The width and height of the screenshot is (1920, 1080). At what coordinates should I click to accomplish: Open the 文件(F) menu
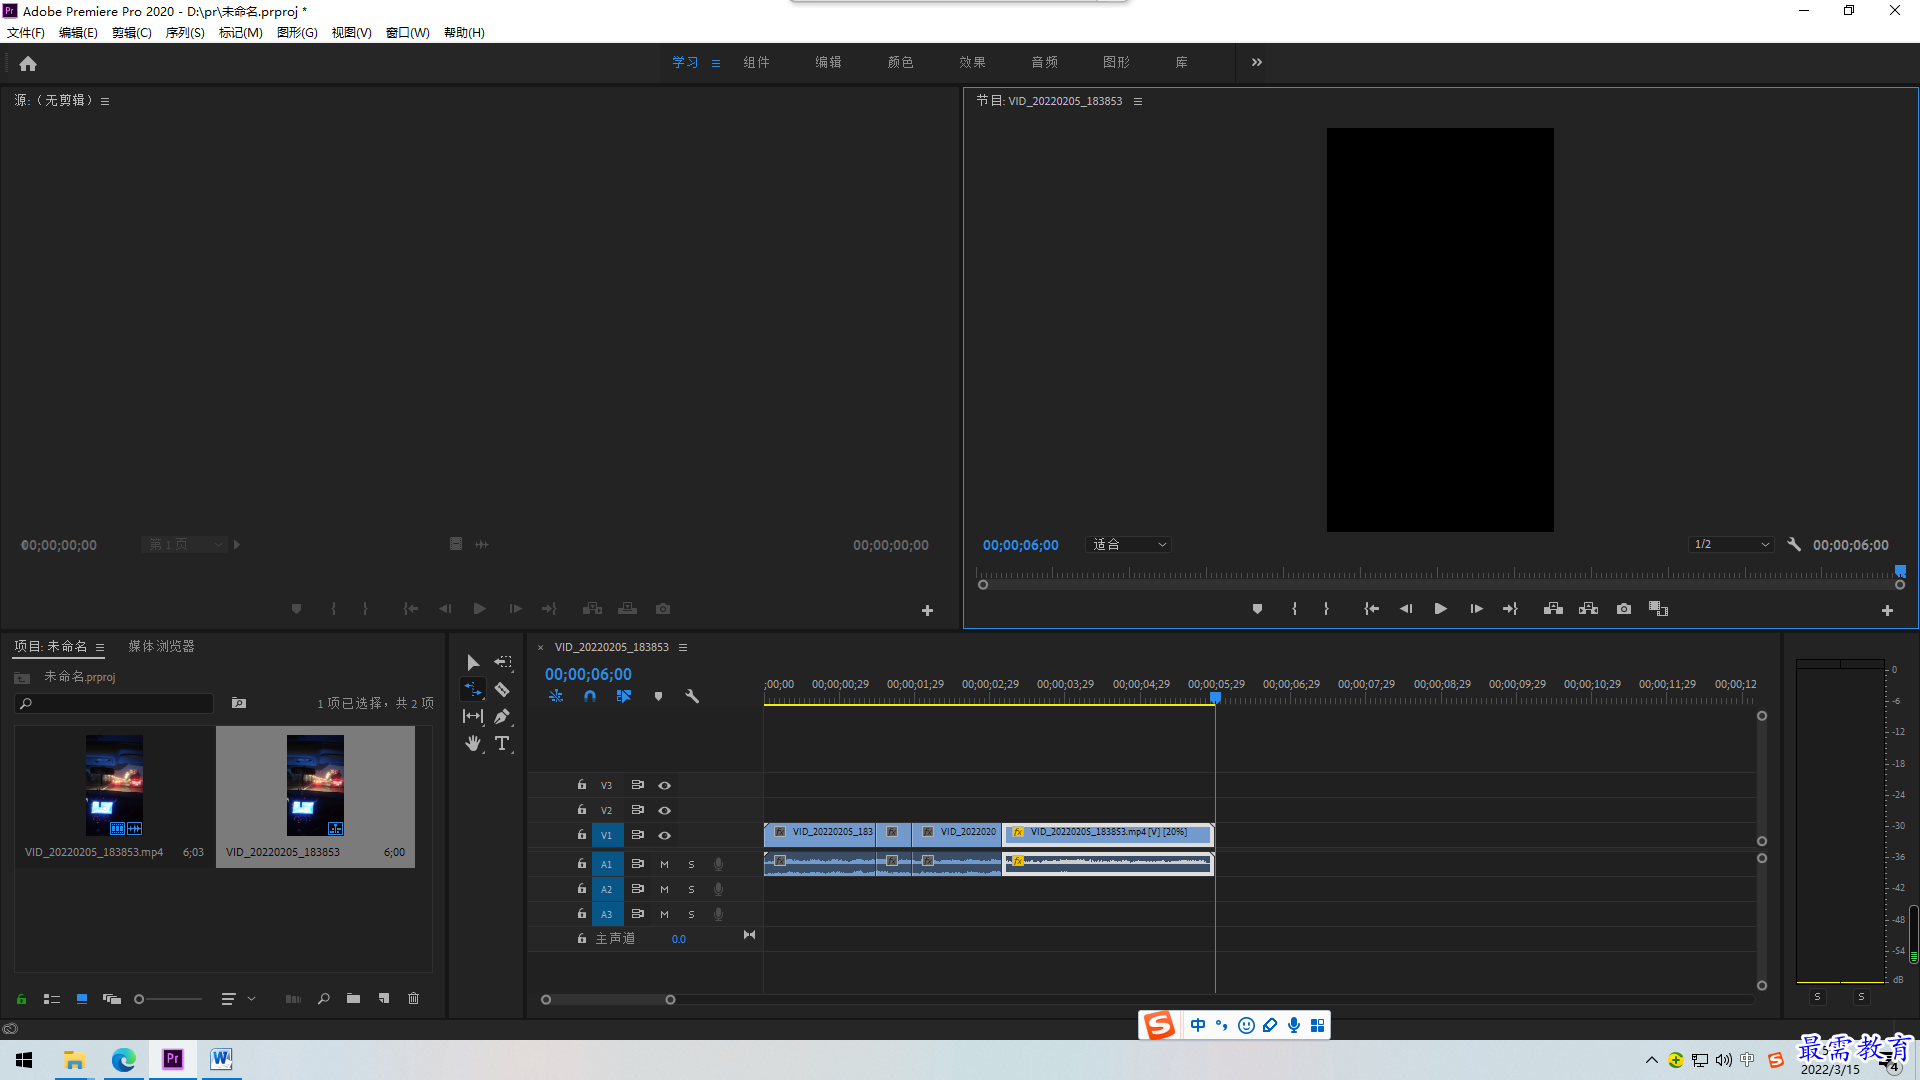(26, 32)
